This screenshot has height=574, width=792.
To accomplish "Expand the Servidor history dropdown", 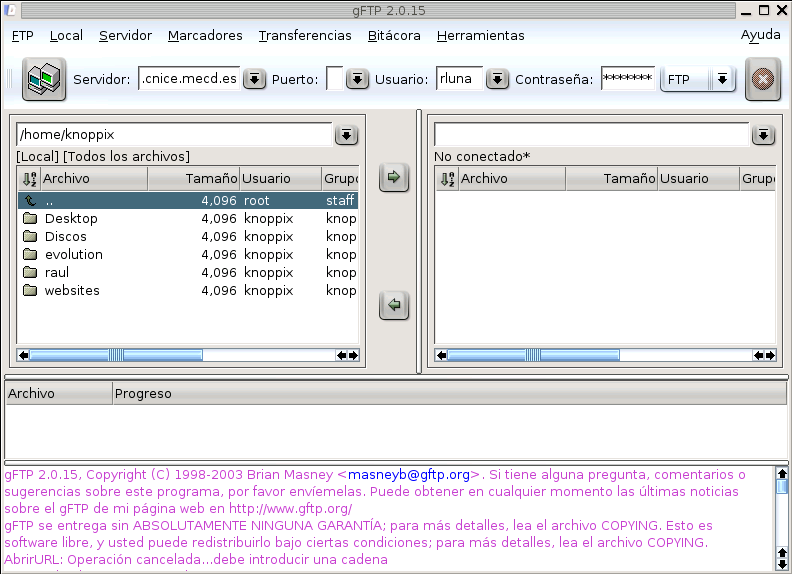I will pyautogui.click(x=254, y=79).
